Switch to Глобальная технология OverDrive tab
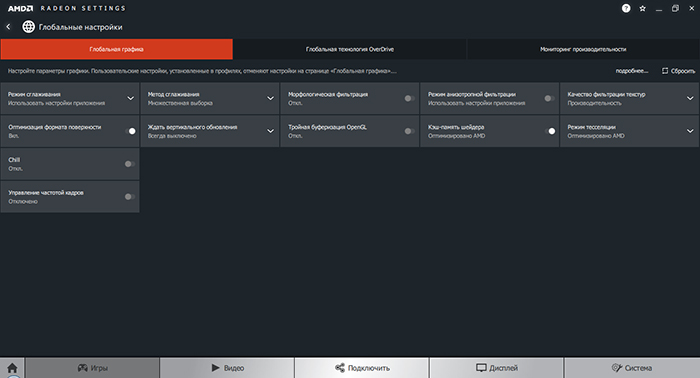700x378 pixels. 350,49
